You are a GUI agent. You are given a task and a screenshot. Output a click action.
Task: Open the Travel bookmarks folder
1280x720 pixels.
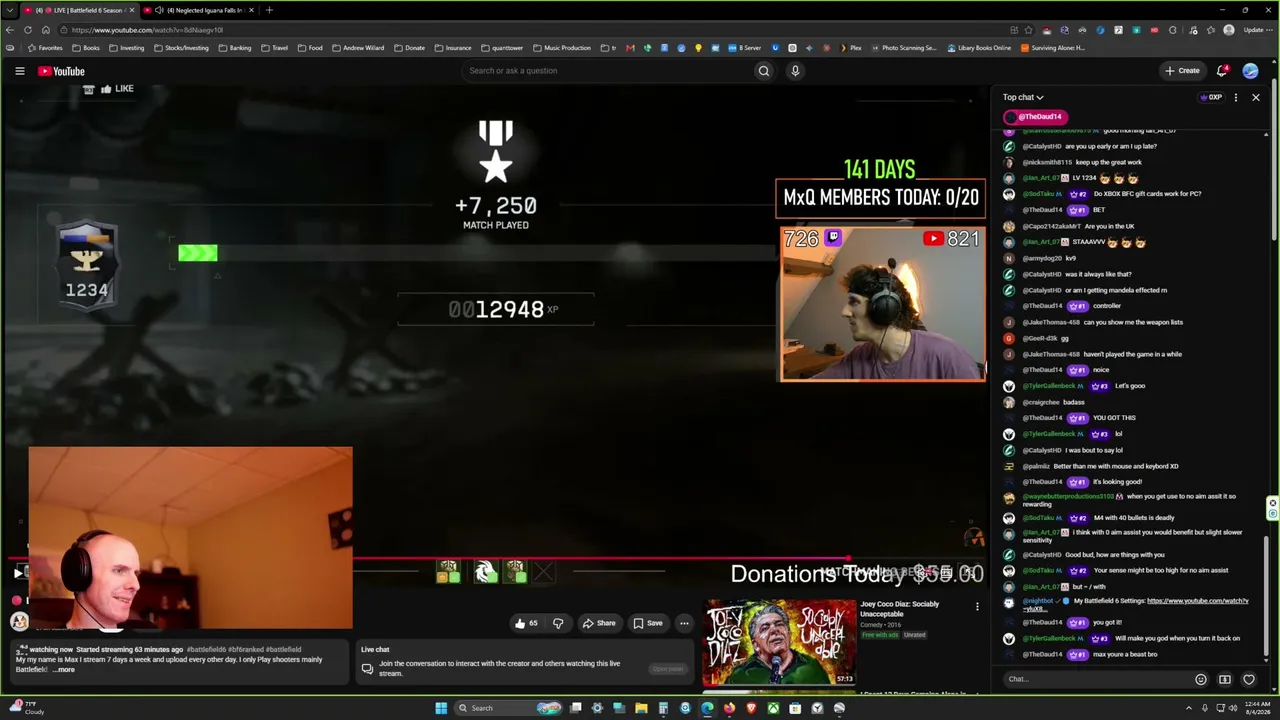(x=274, y=48)
